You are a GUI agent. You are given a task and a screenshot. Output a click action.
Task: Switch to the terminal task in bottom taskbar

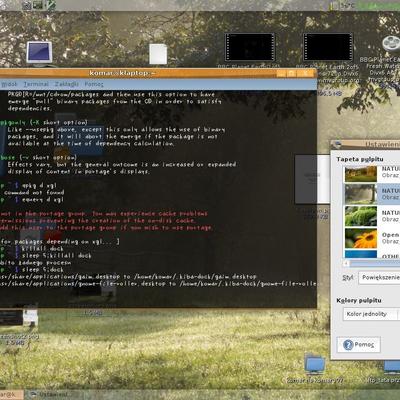coord(12,395)
